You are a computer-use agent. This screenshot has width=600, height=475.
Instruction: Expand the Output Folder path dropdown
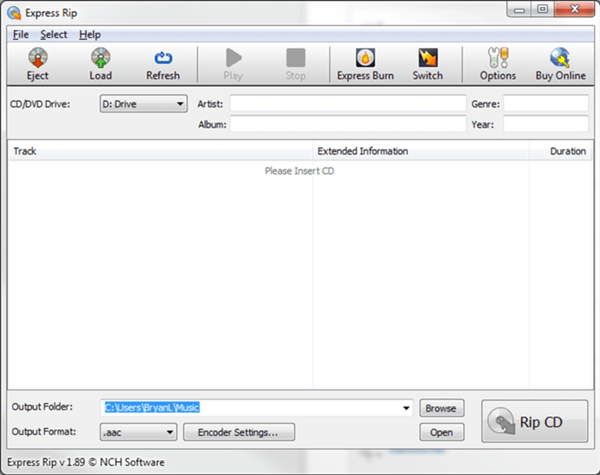pyautogui.click(x=406, y=408)
